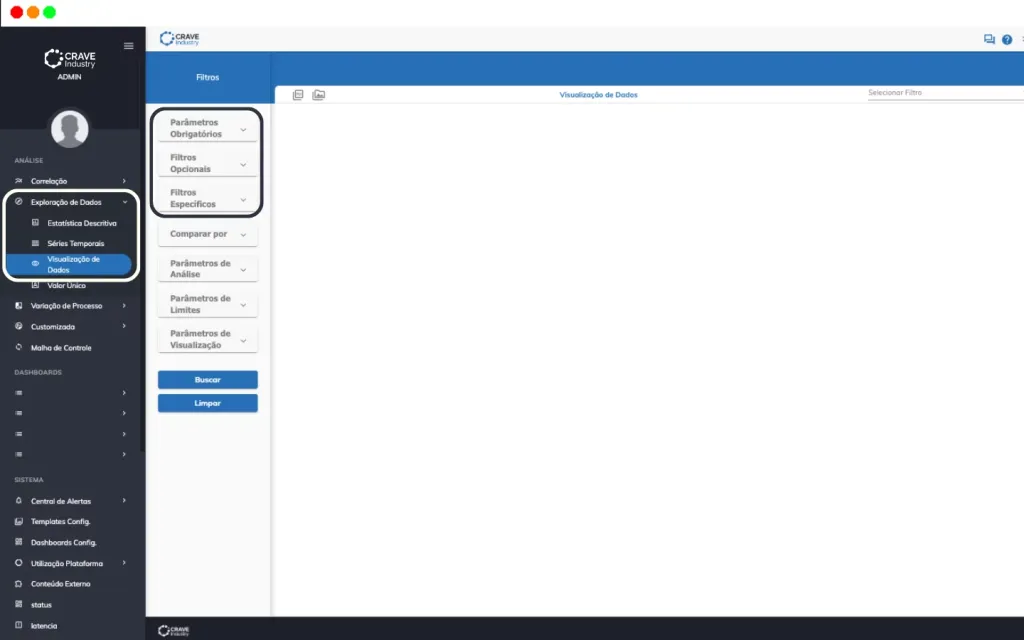
Task: Click the eye icon of Visualização de Dados
Action: tap(35, 264)
